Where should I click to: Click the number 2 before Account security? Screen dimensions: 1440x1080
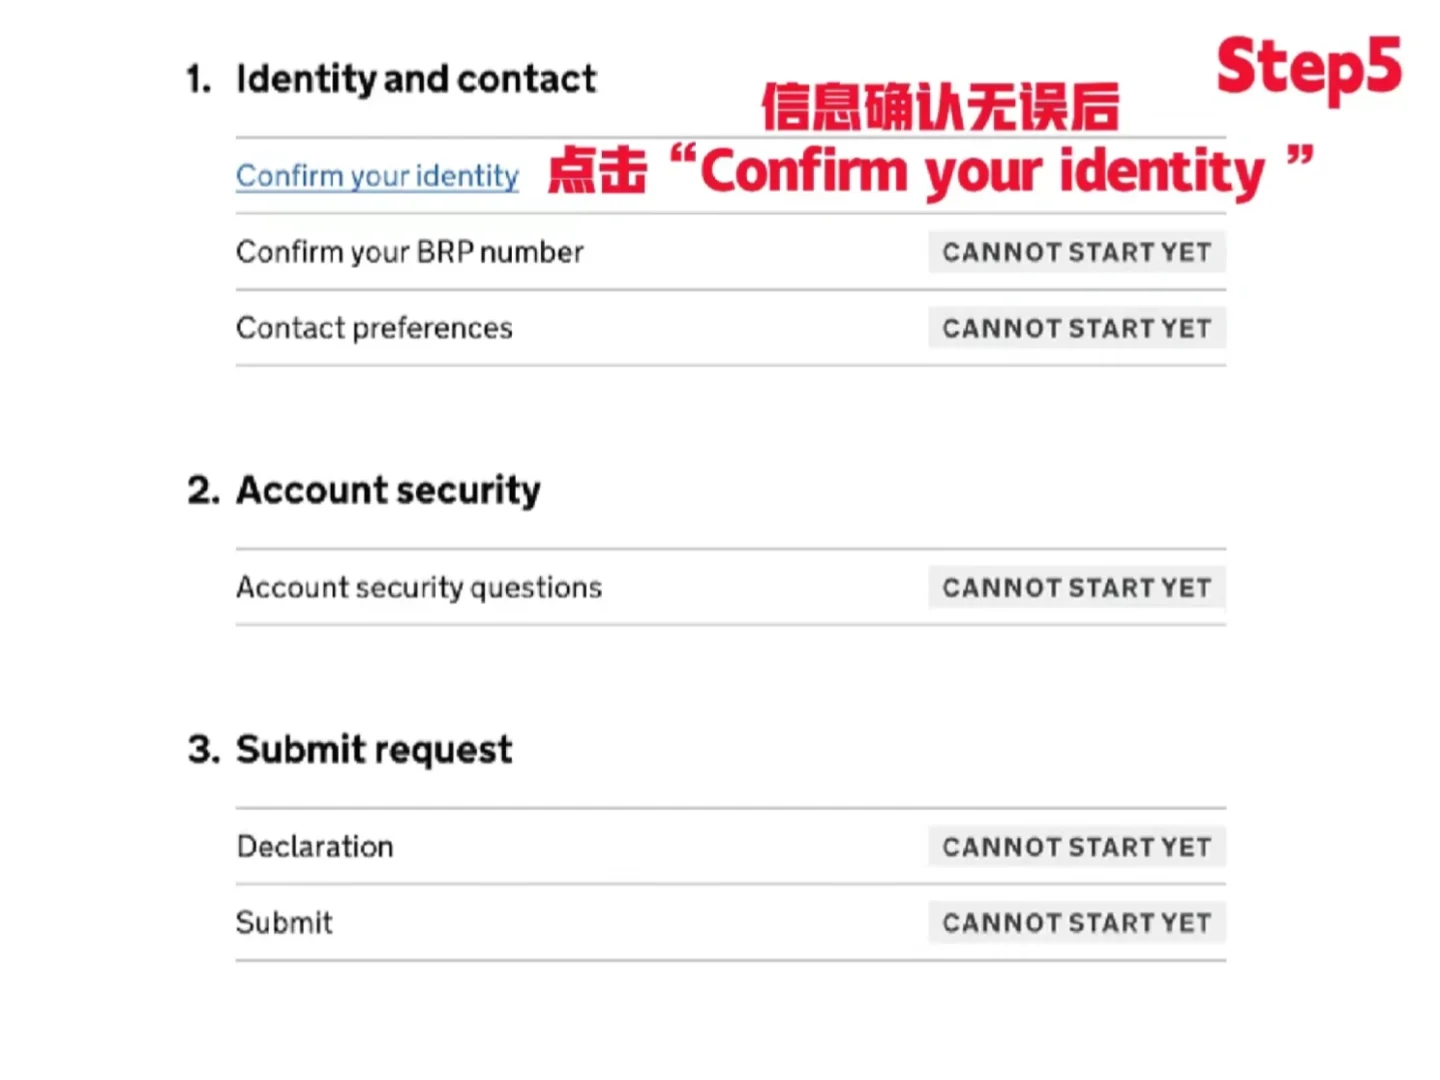pyautogui.click(x=203, y=490)
